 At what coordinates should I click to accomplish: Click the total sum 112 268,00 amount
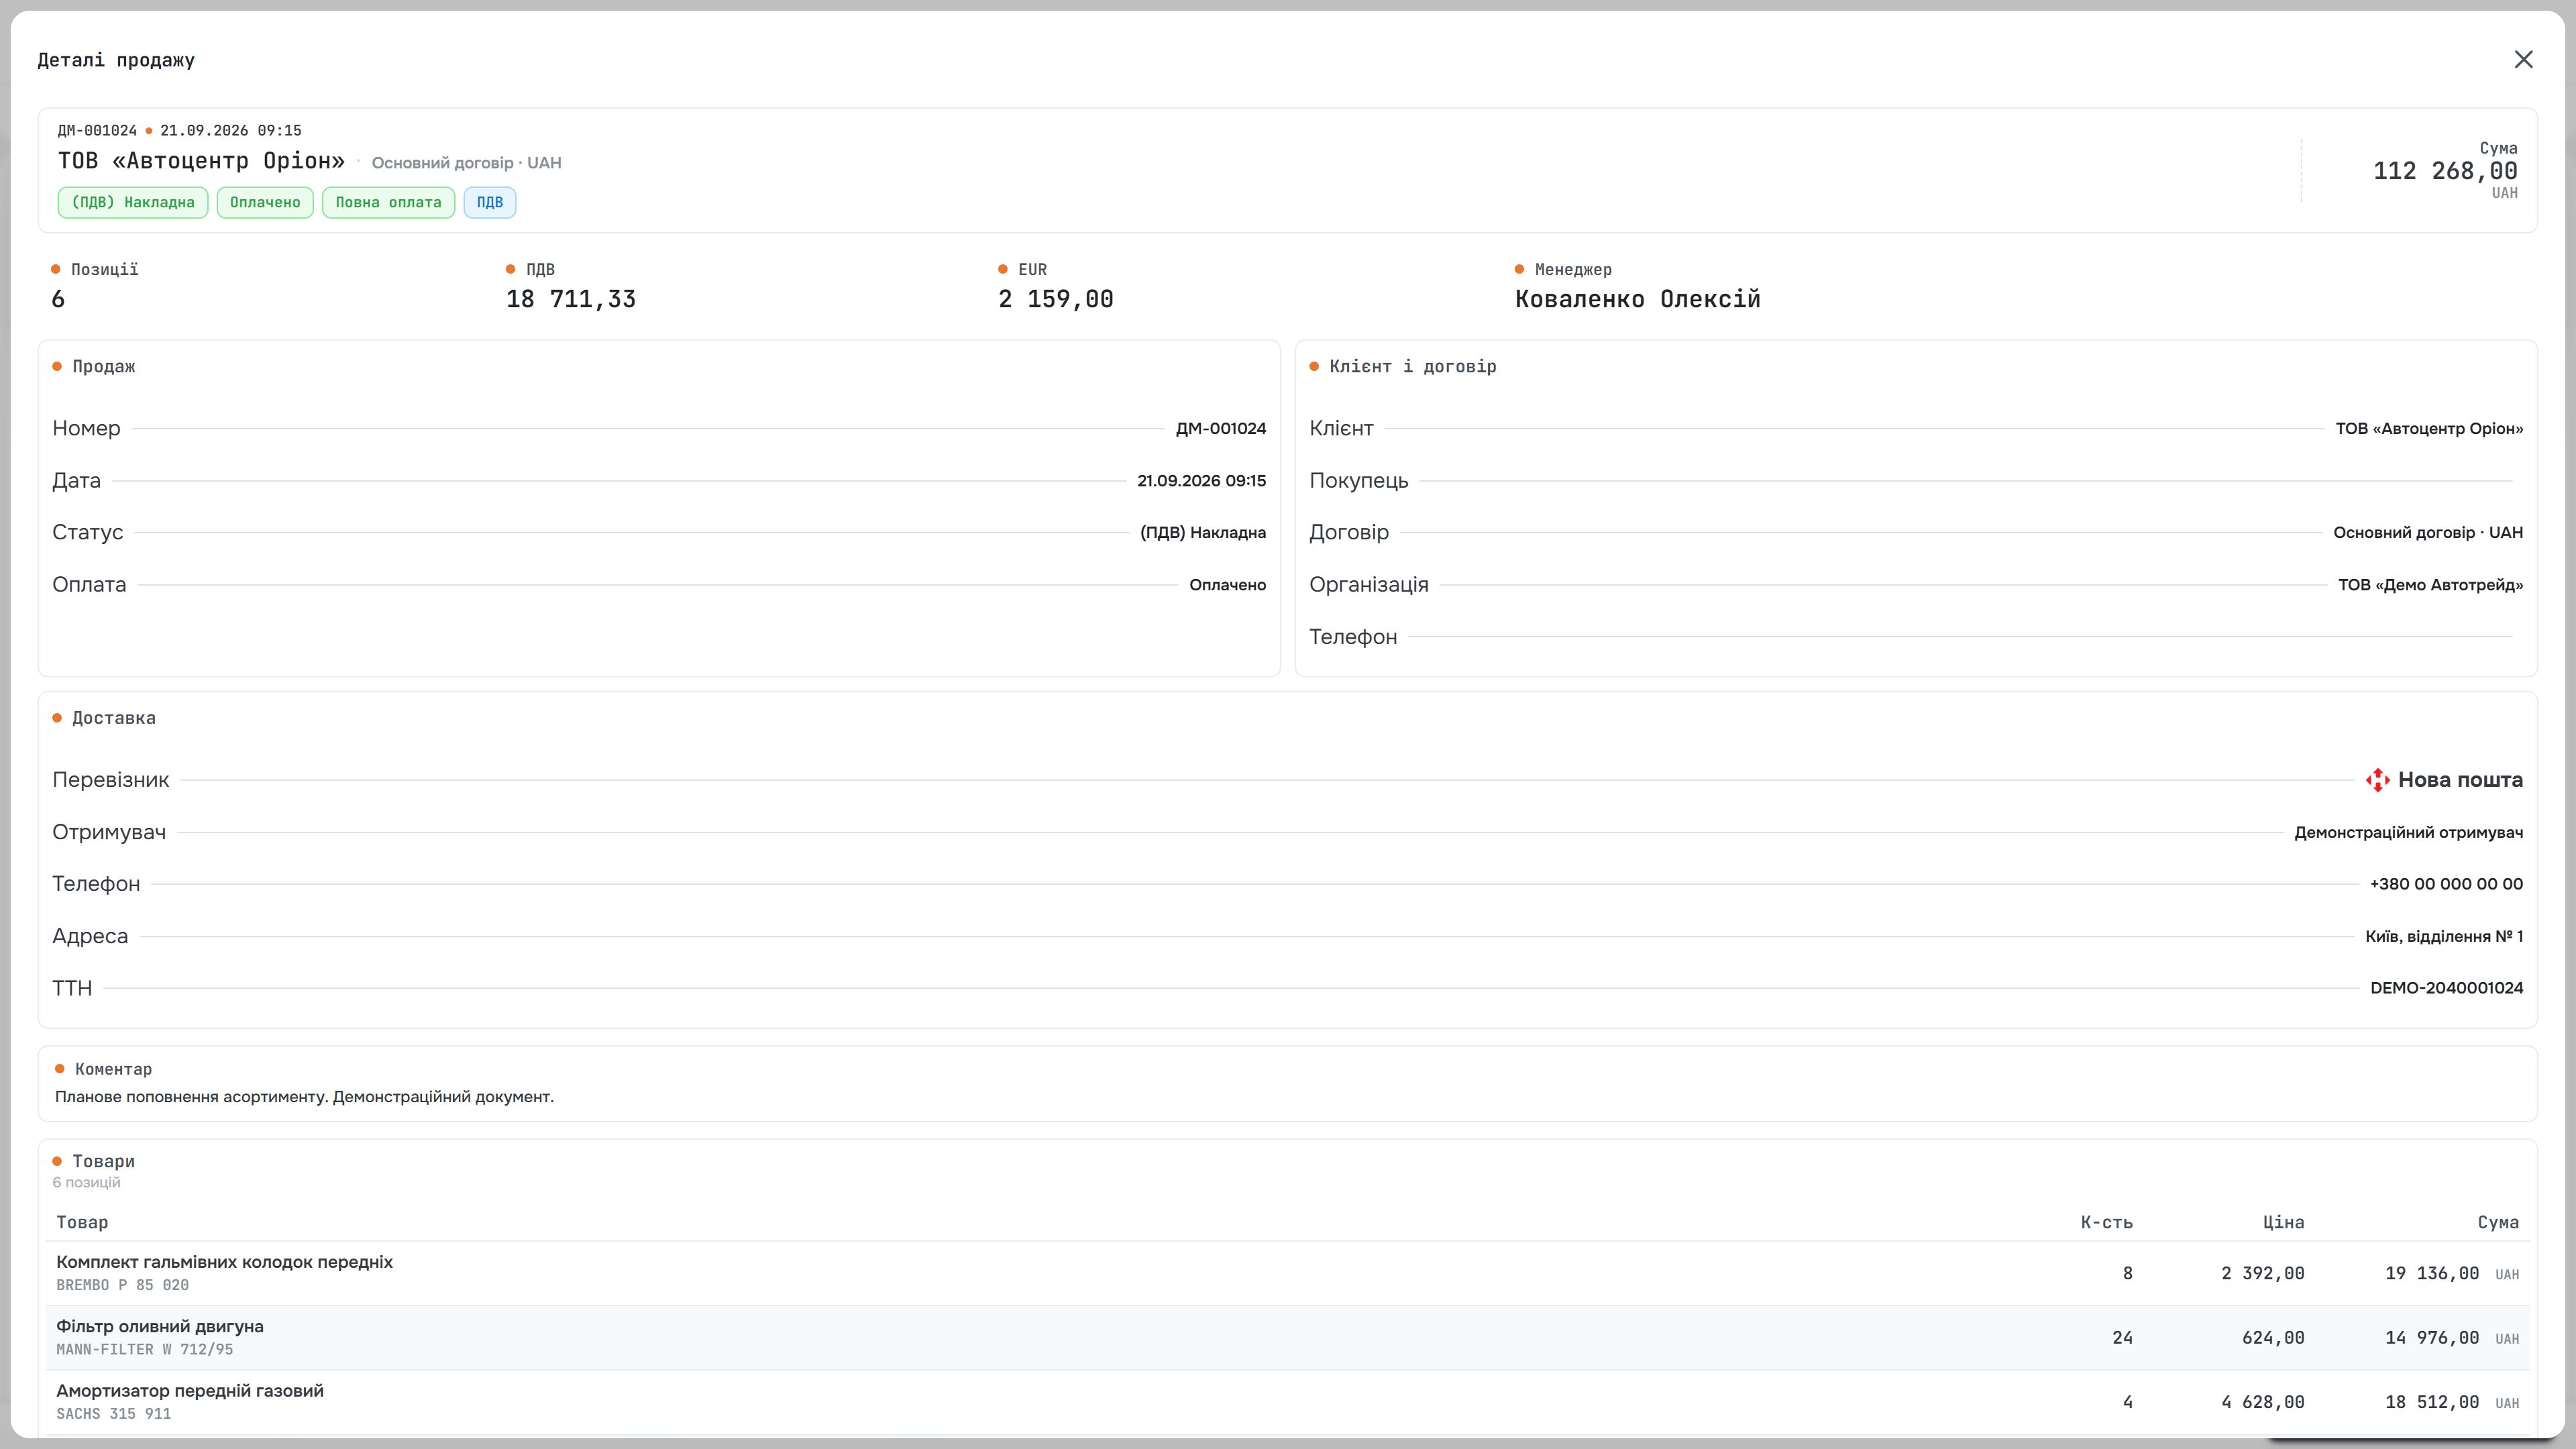(2445, 171)
